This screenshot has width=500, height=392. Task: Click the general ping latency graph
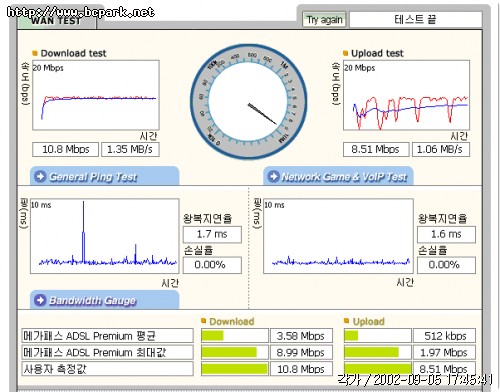[x=105, y=236]
